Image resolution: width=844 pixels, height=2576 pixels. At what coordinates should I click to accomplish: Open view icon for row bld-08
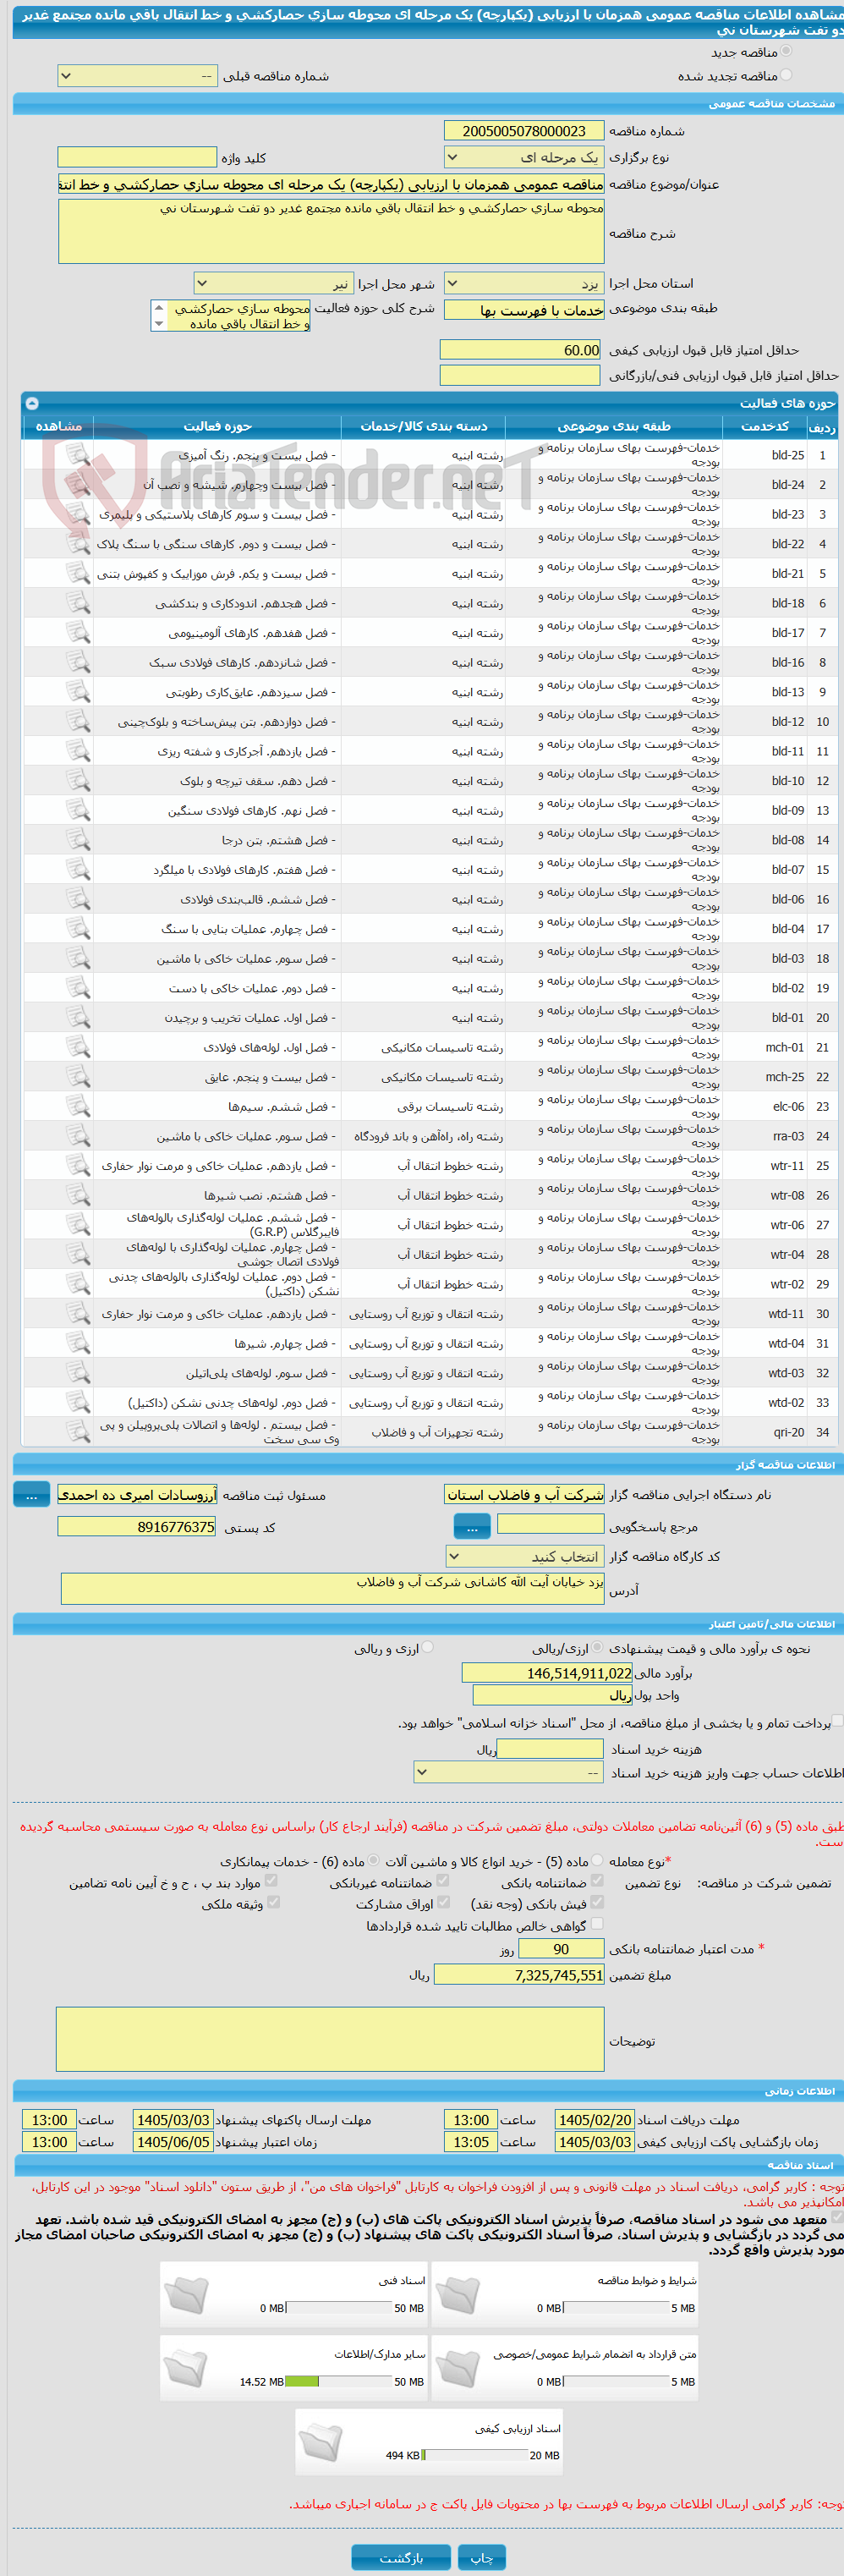pos(78,840)
